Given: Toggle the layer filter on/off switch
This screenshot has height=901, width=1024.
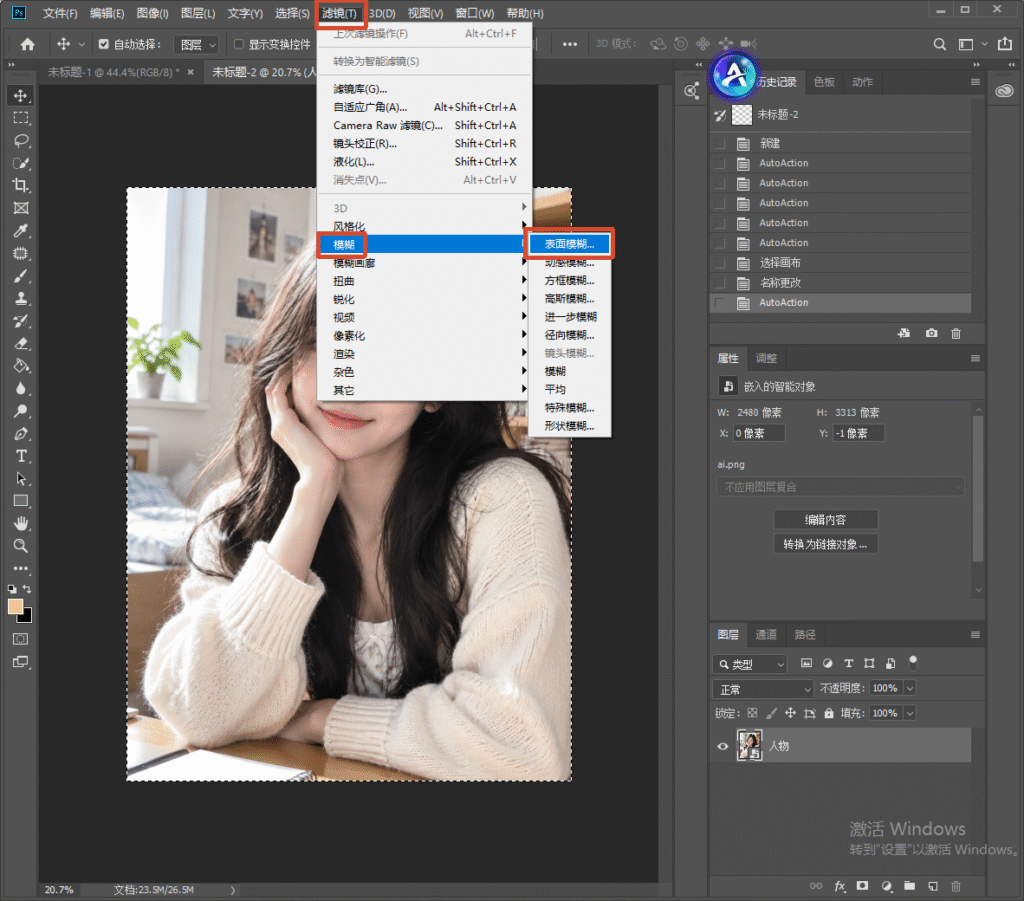Looking at the screenshot, I should (x=913, y=663).
